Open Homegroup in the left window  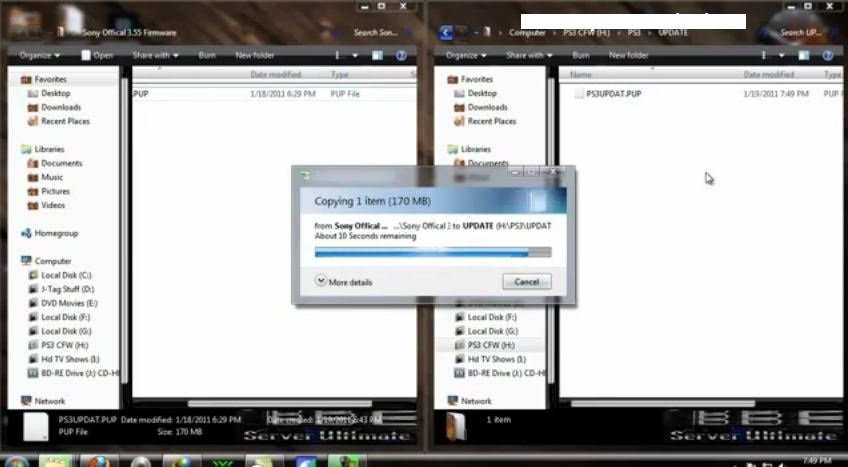[56, 234]
